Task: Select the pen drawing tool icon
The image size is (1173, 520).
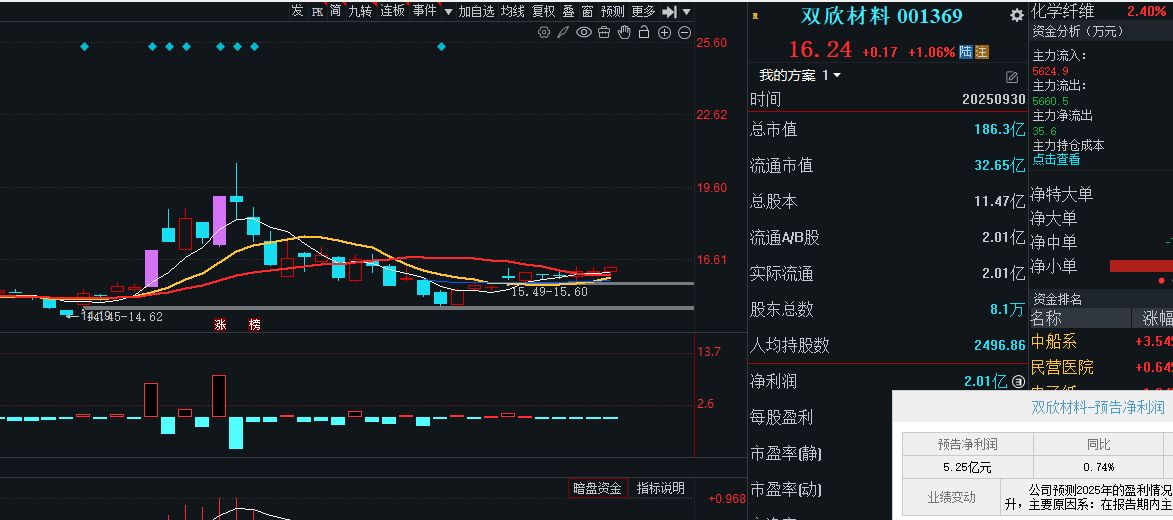Action: (564, 32)
